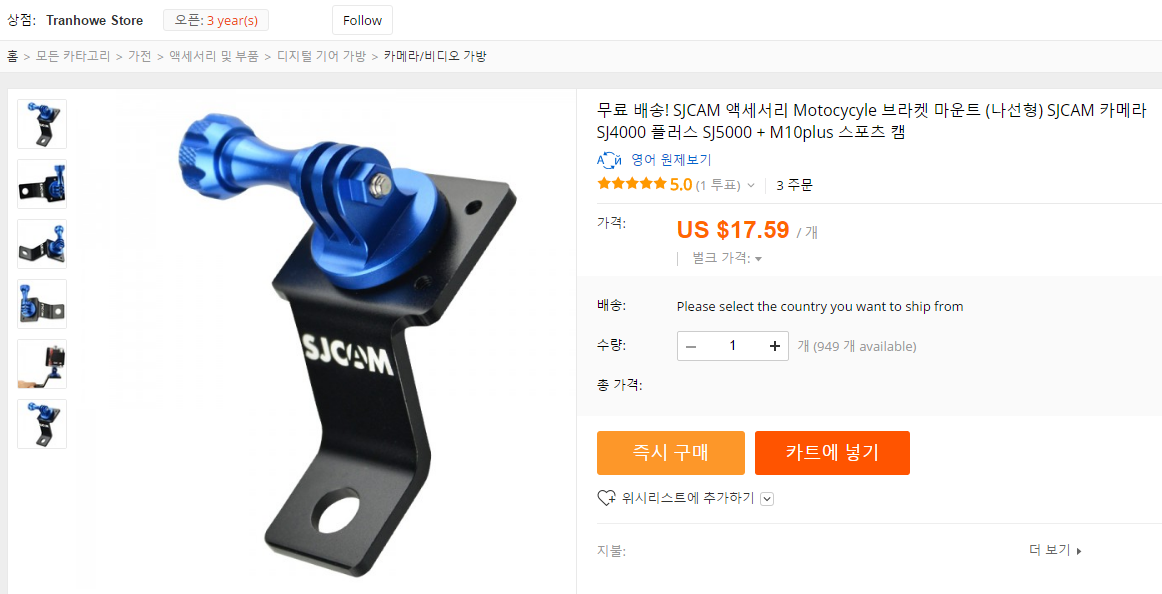Select the first product thumbnail
Viewport: 1162px width, 594px height.
pos(42,124)
